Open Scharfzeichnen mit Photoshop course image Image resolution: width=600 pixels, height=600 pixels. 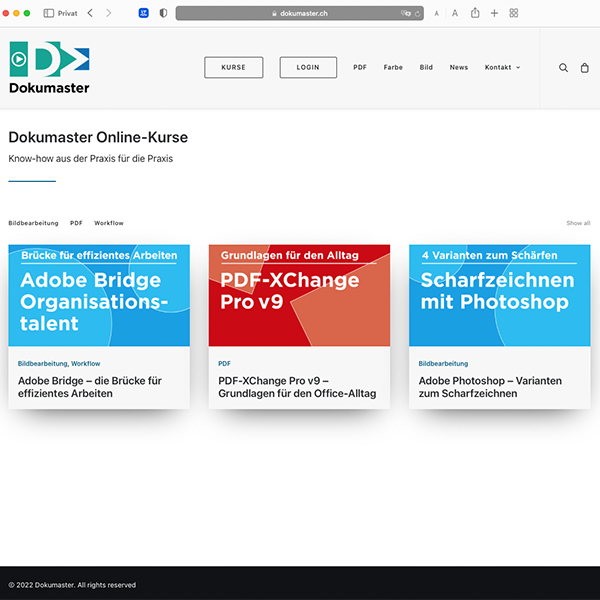[500, 295]
